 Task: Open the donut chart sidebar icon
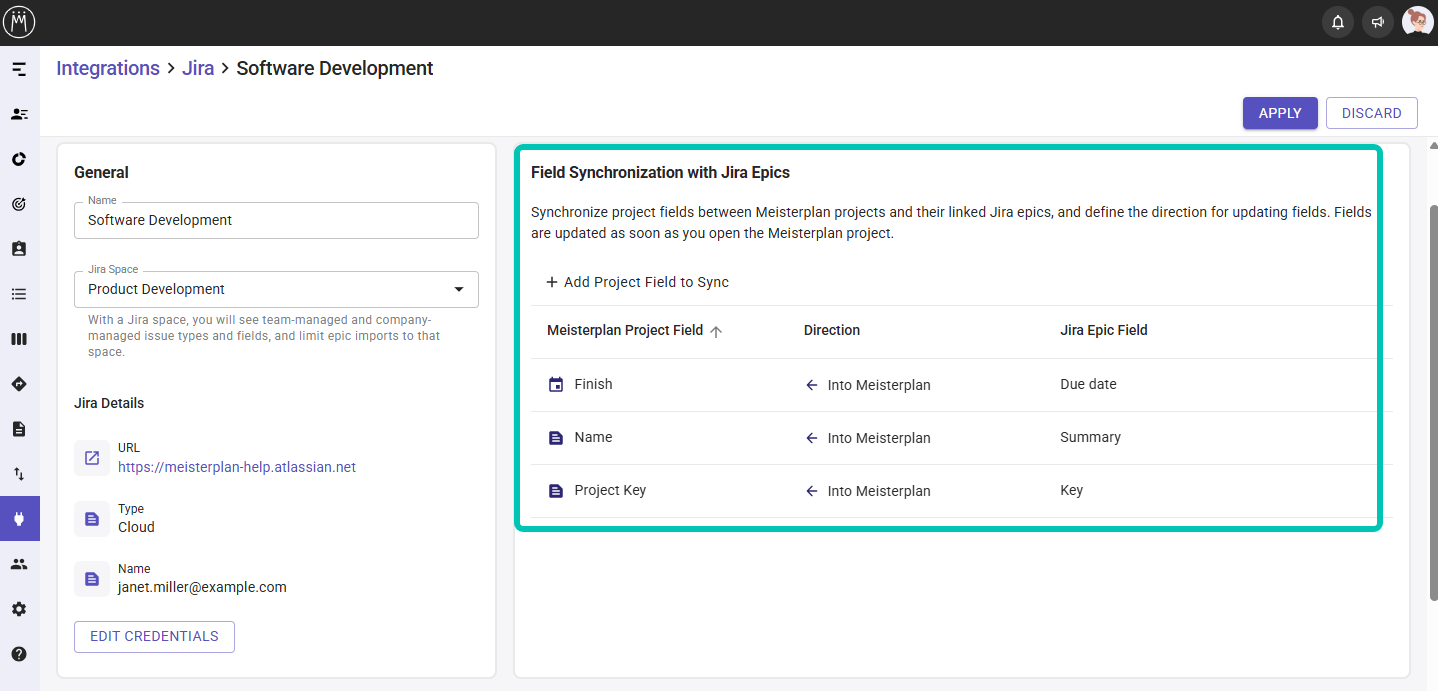(19, 159)
